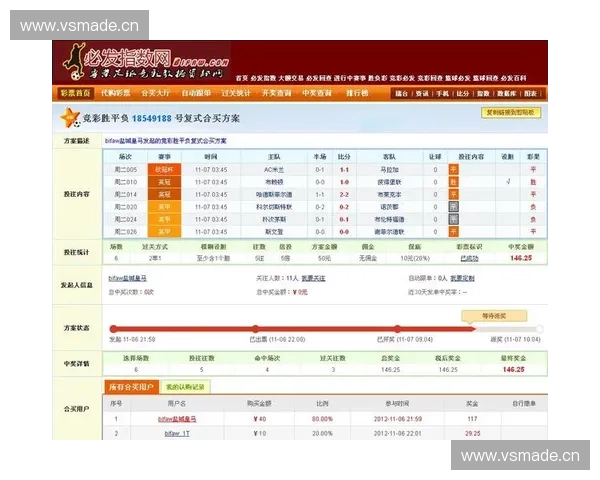Click the 比分 quick link

pos(463,93)
